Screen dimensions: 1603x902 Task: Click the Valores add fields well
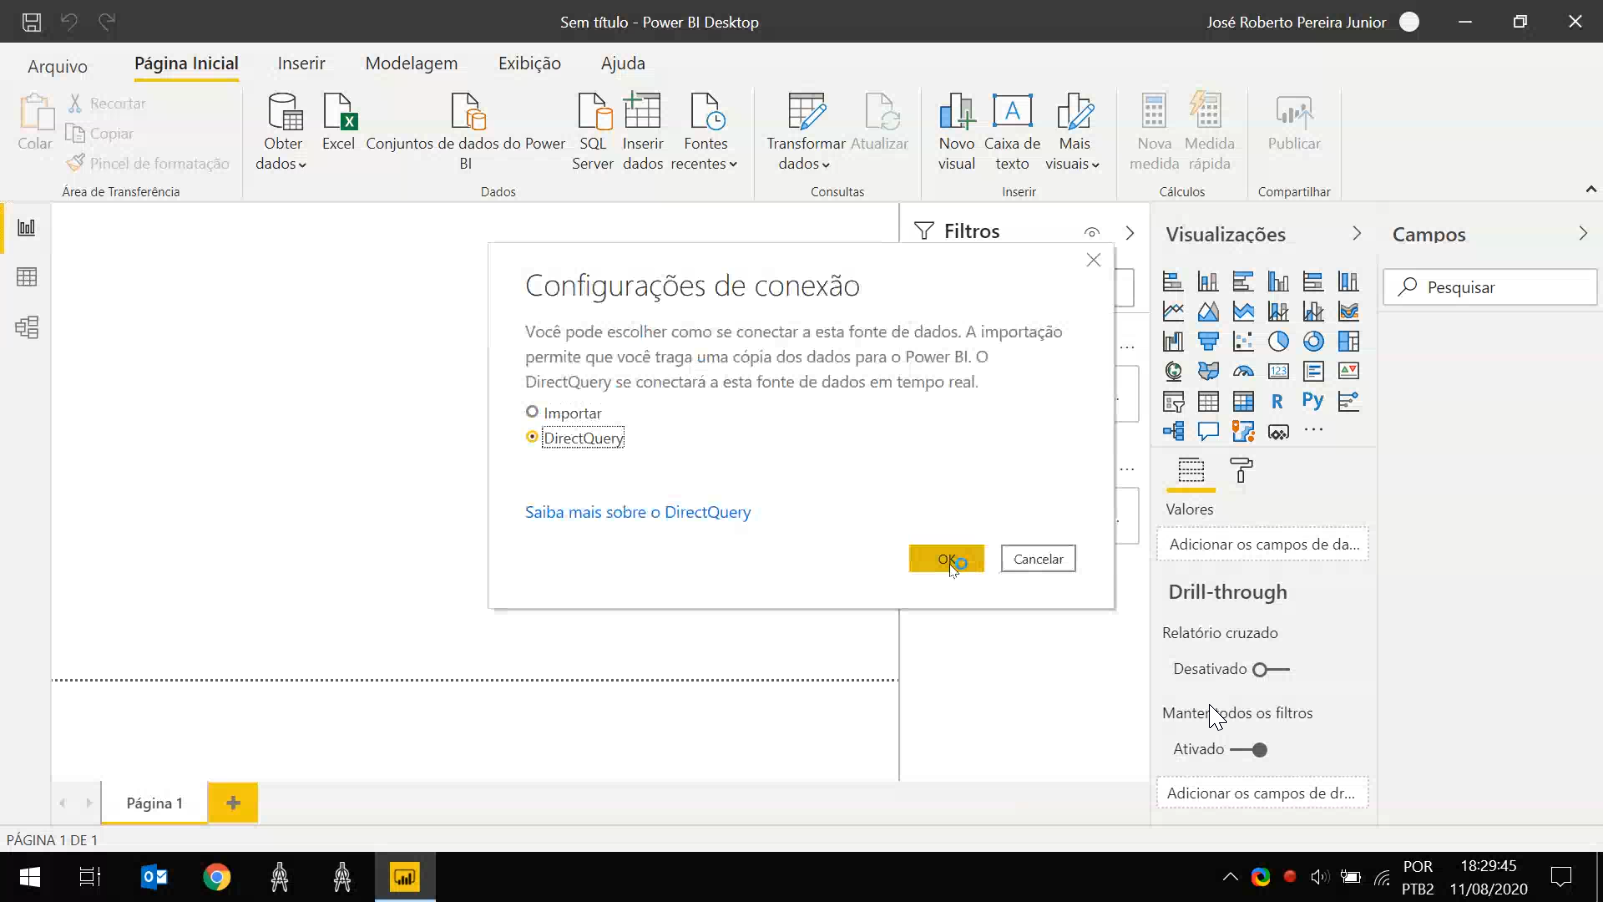[1263, 544]
